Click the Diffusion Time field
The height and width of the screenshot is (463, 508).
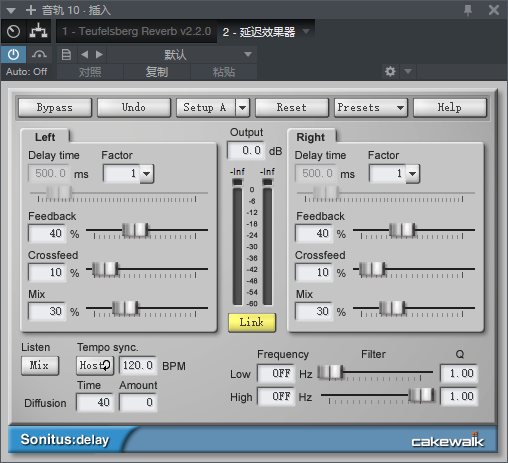pyautogui.click(x=95, y=402)
